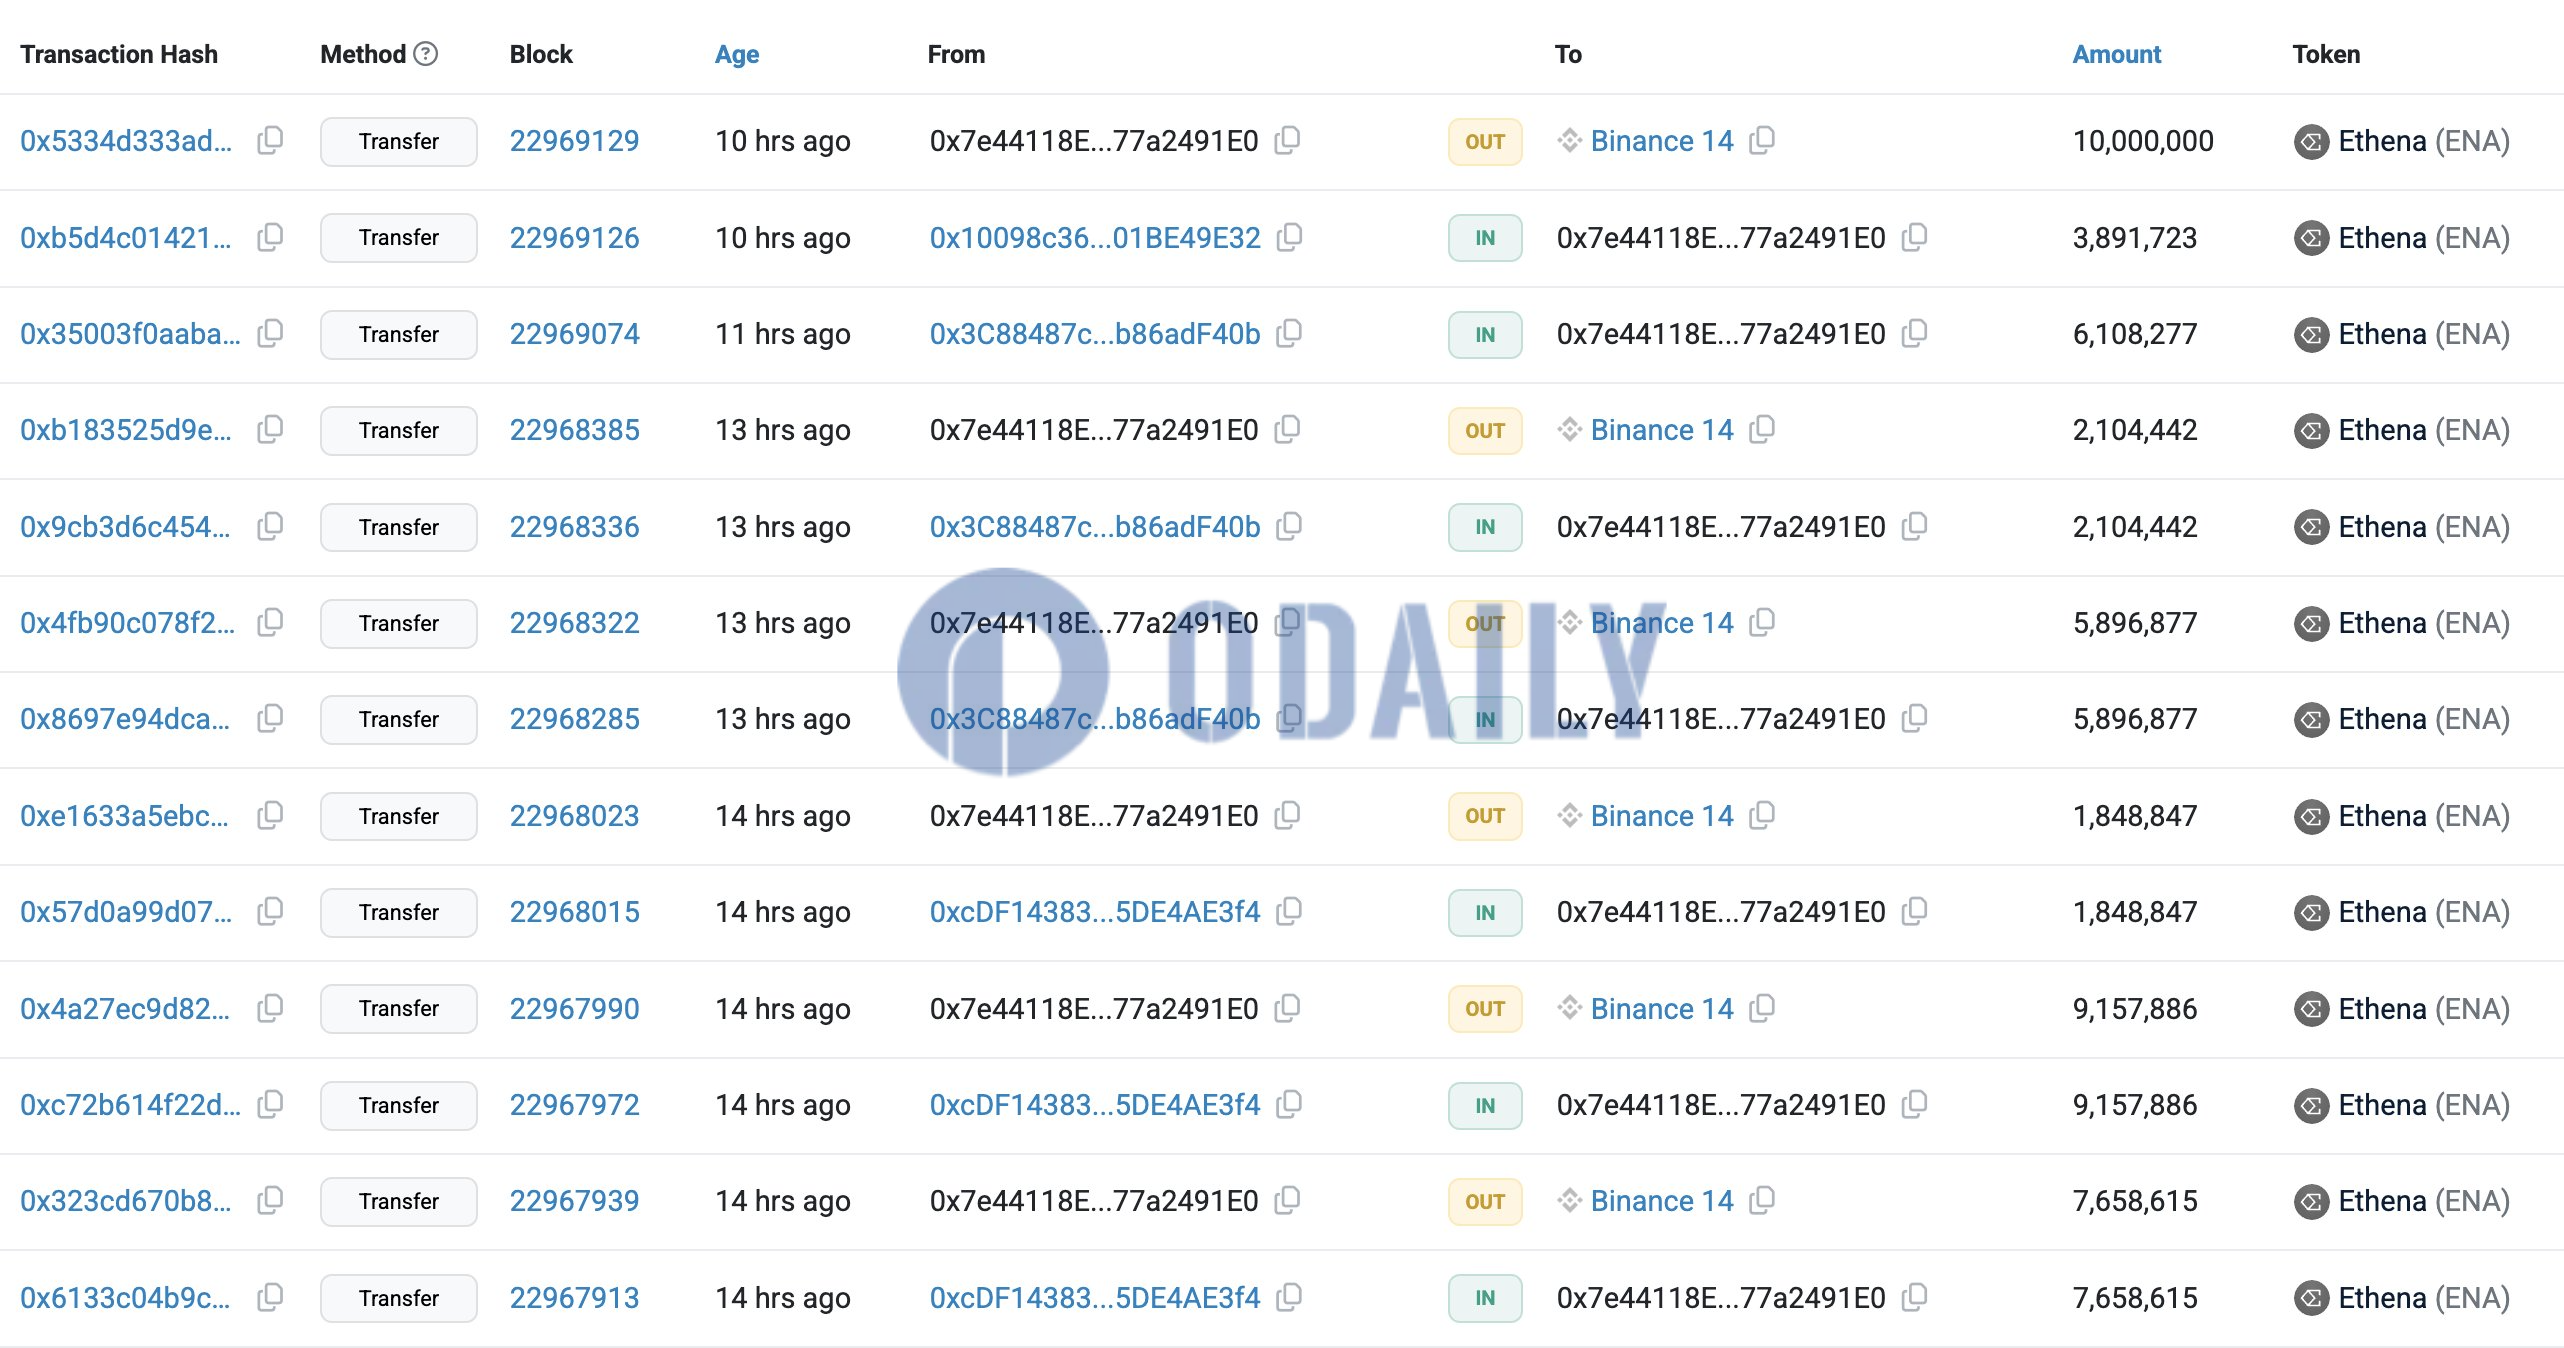Open block 22968322
The image size is (2564, 1348).
(x=574, y=623)
